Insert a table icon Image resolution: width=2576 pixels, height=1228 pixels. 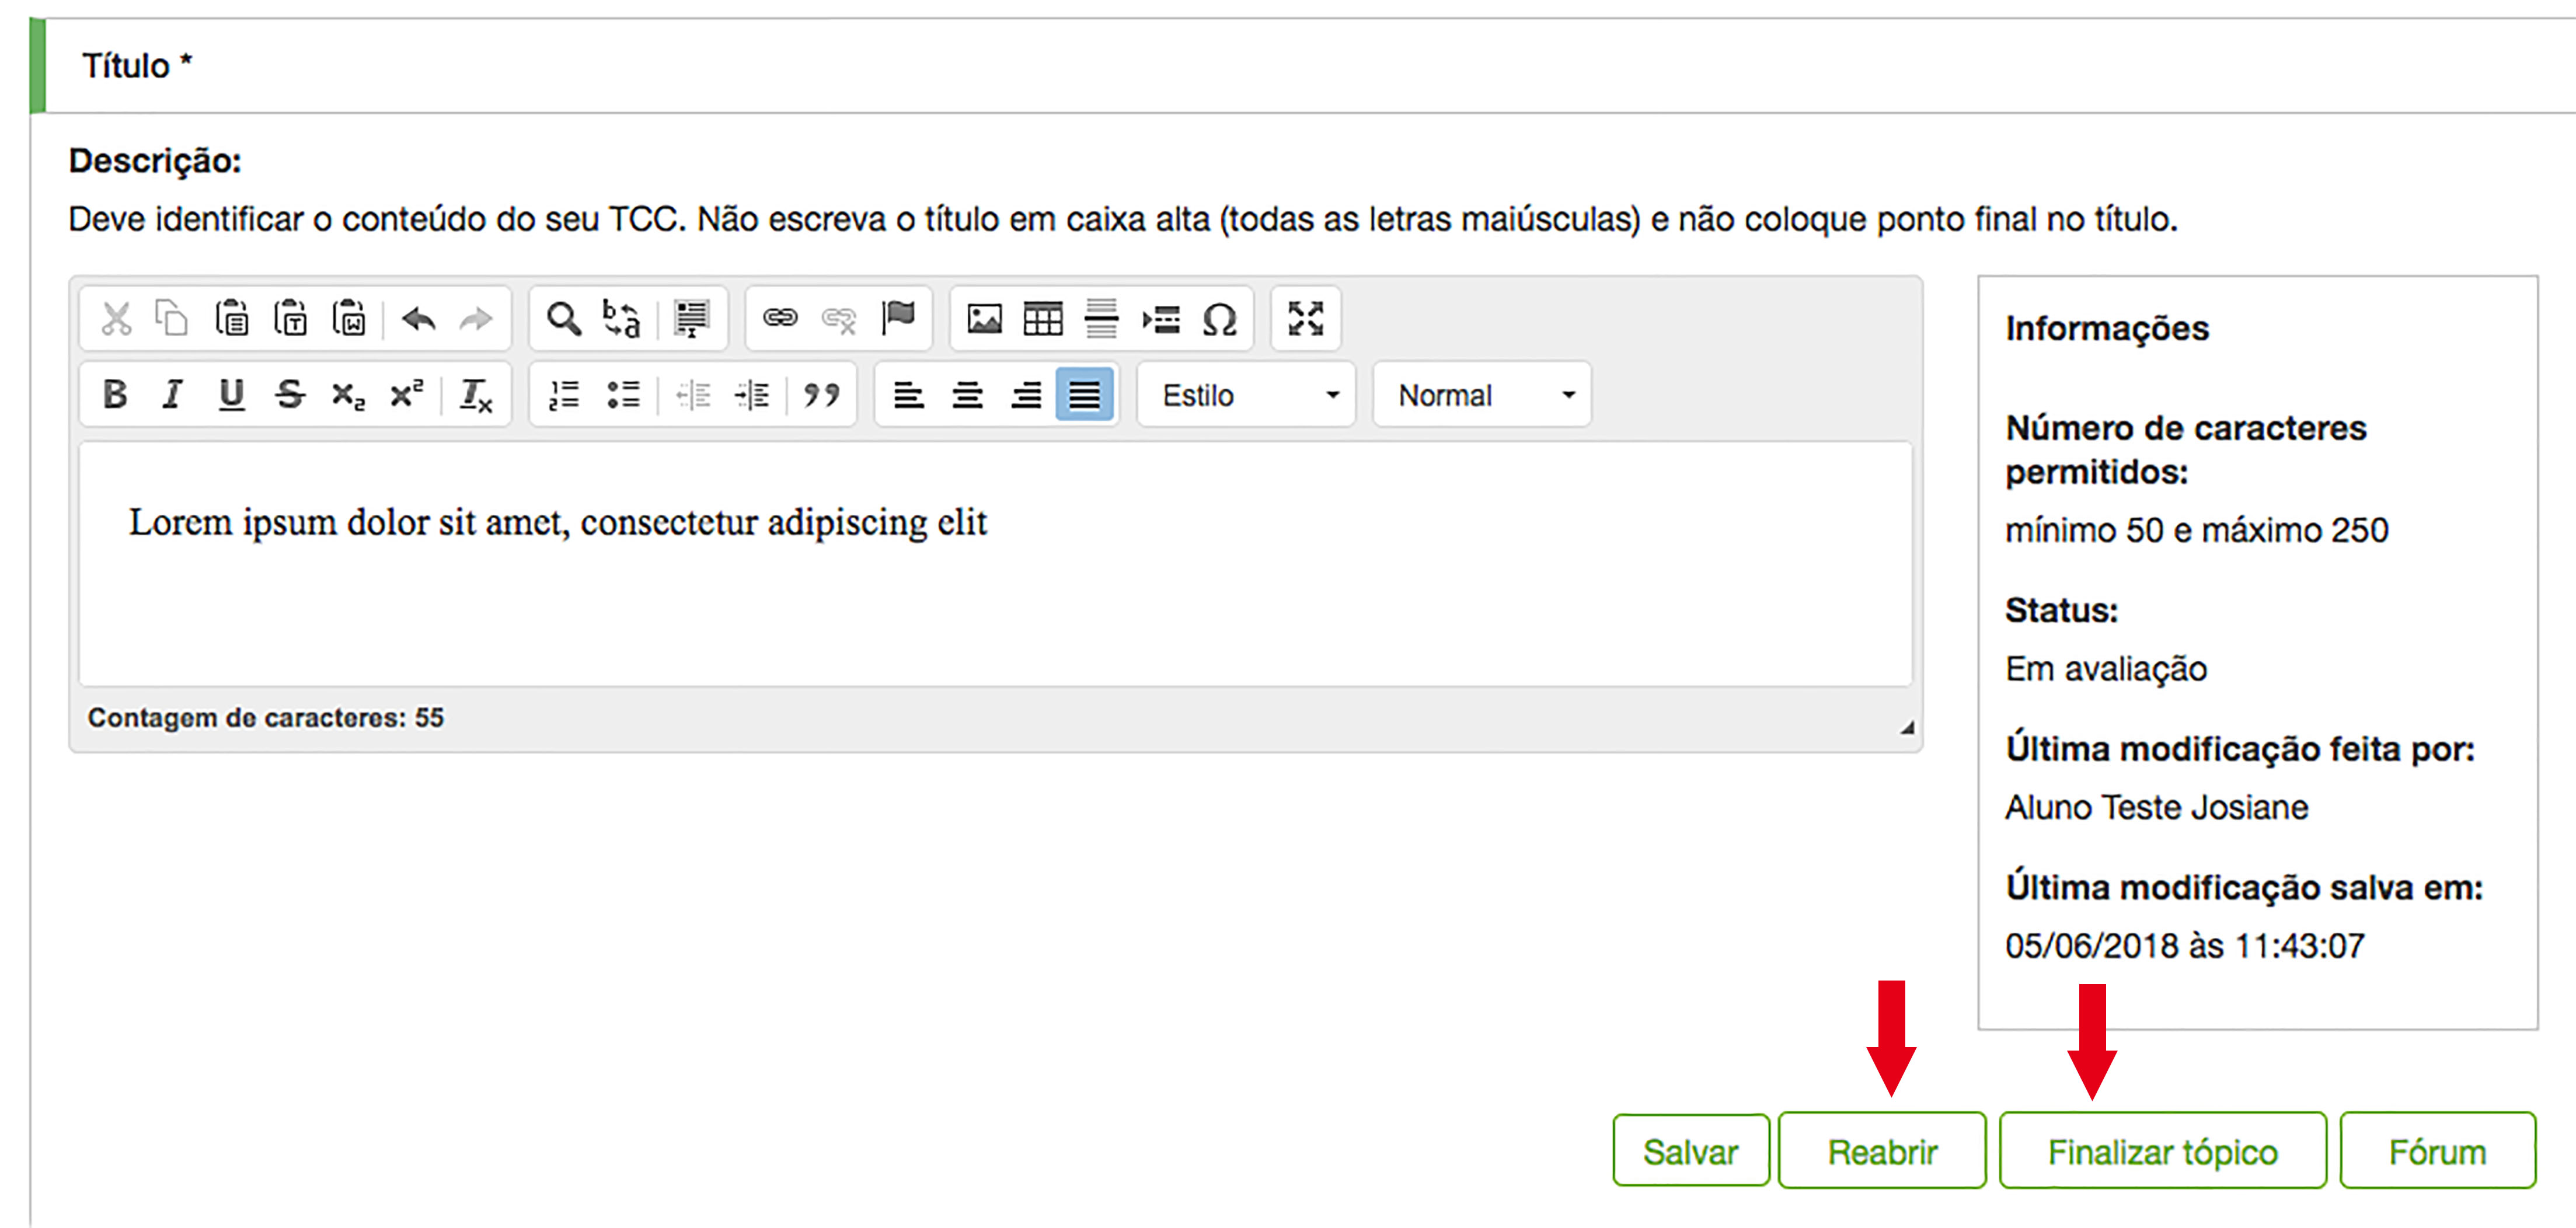point(1042,319)
